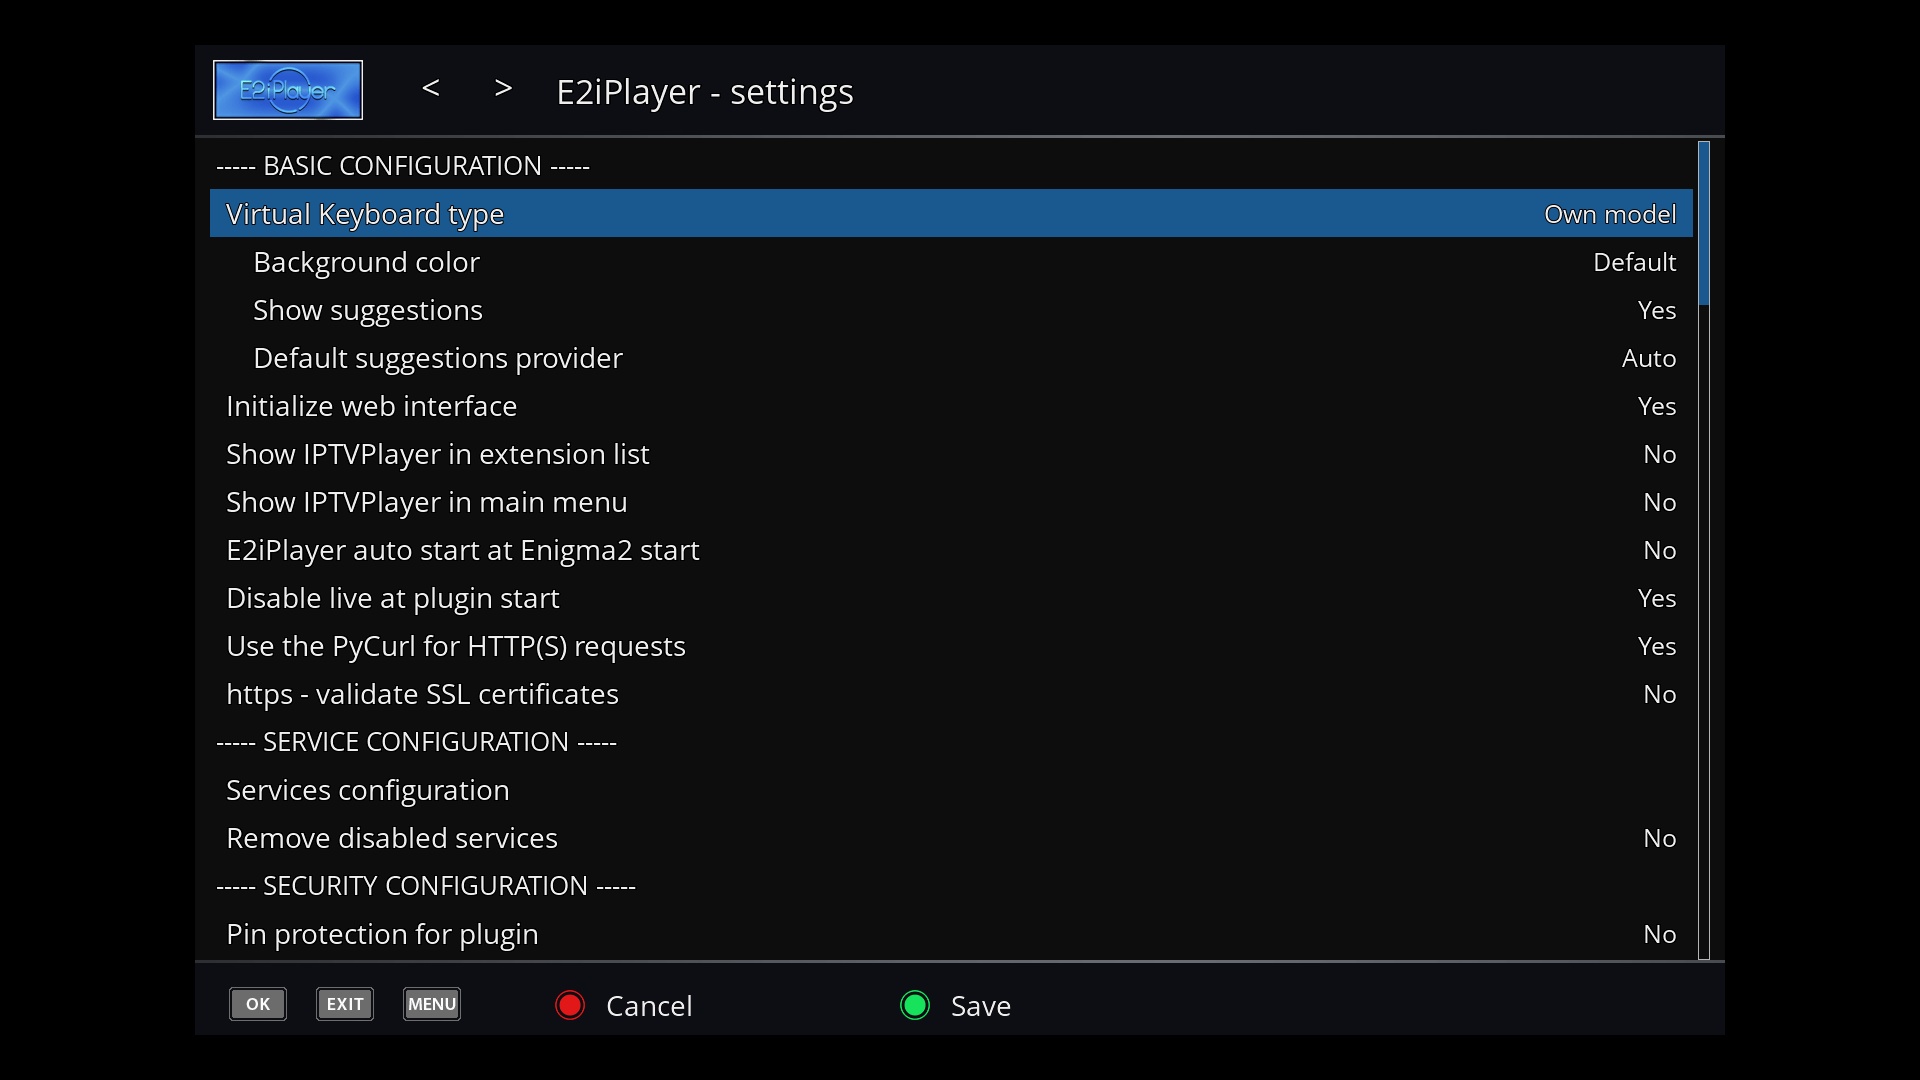This screenshot has width=1920, height=1080.
Task: Navigate back using the left arrow
Action: (x=431, y=89)
